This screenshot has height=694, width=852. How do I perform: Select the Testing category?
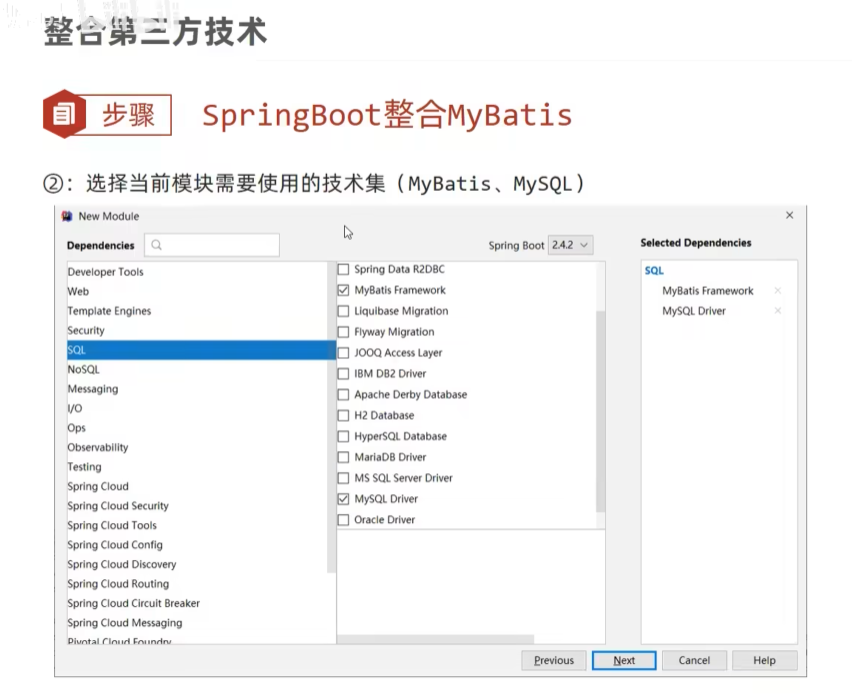(84, 467)
